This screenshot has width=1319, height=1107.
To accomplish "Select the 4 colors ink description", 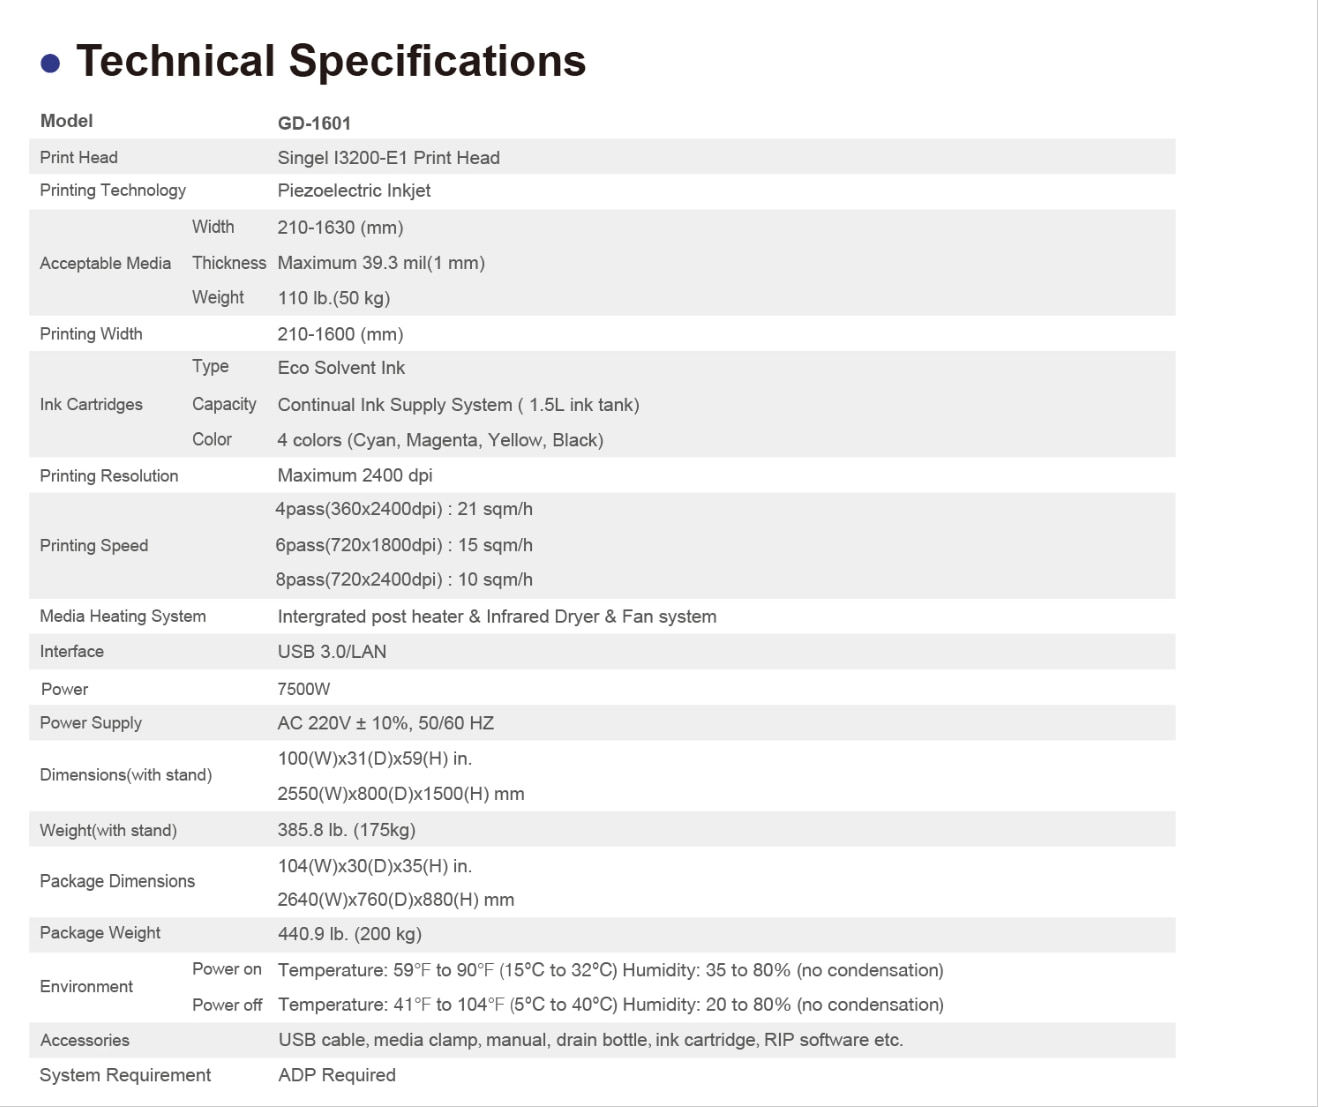I will (440, 440).
